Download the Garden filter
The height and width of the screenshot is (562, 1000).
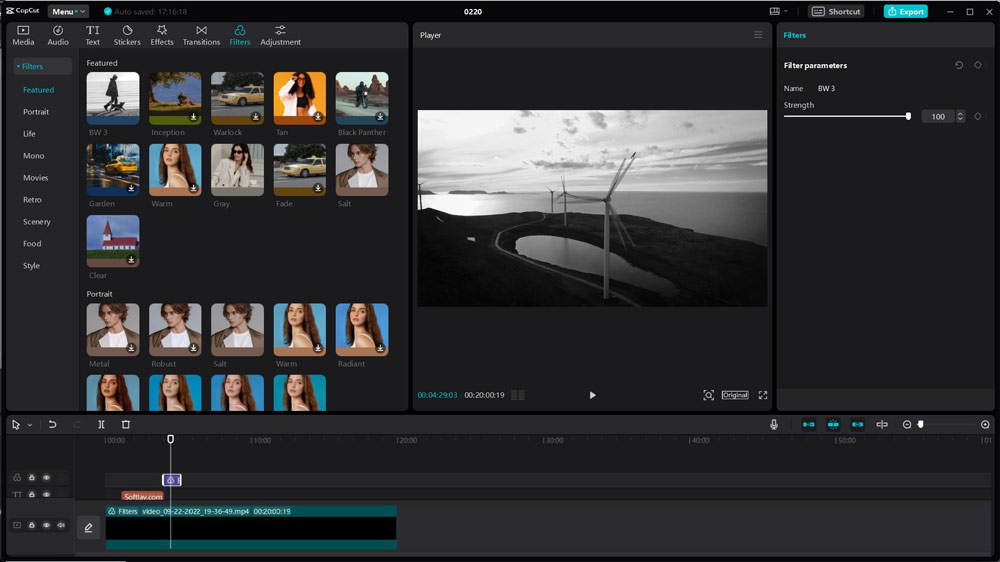[131, 188]
